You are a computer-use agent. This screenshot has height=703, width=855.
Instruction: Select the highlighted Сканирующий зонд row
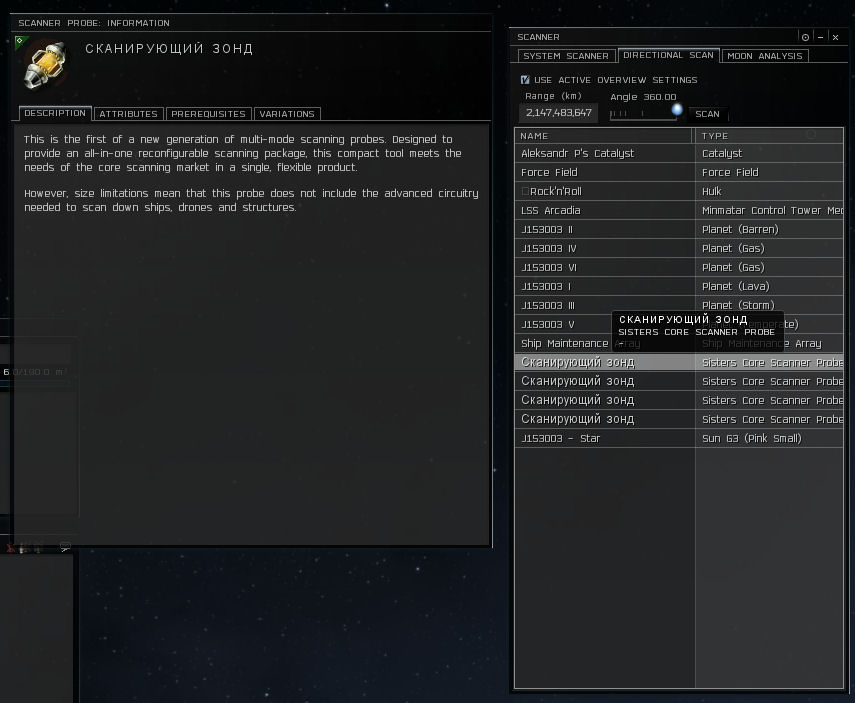tap(679, 362)
